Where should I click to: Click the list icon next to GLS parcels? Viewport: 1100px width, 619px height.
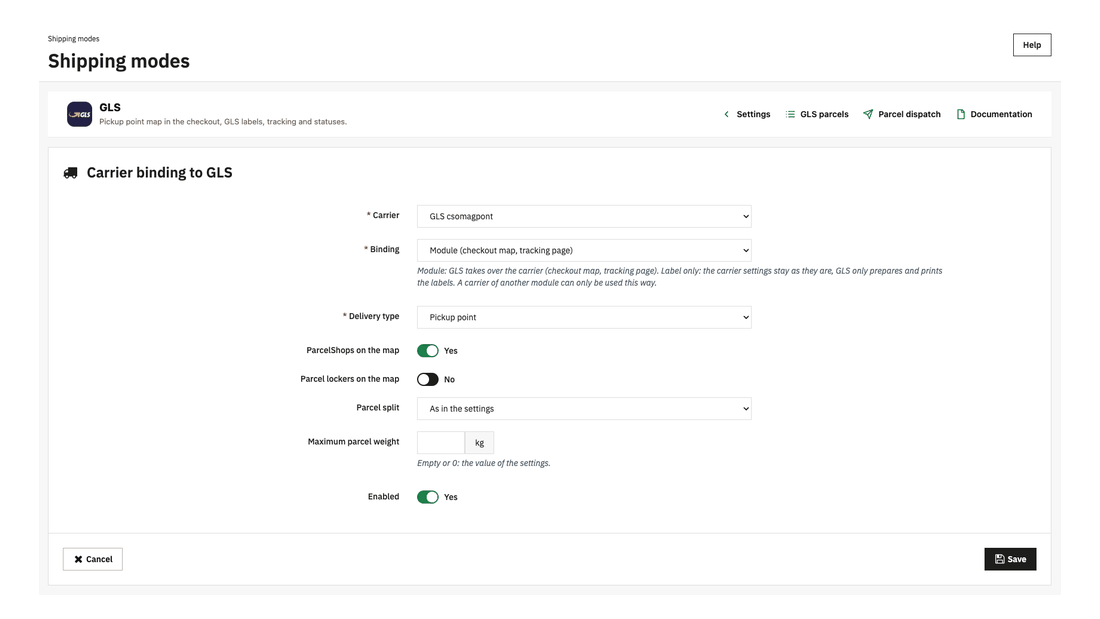790,114
